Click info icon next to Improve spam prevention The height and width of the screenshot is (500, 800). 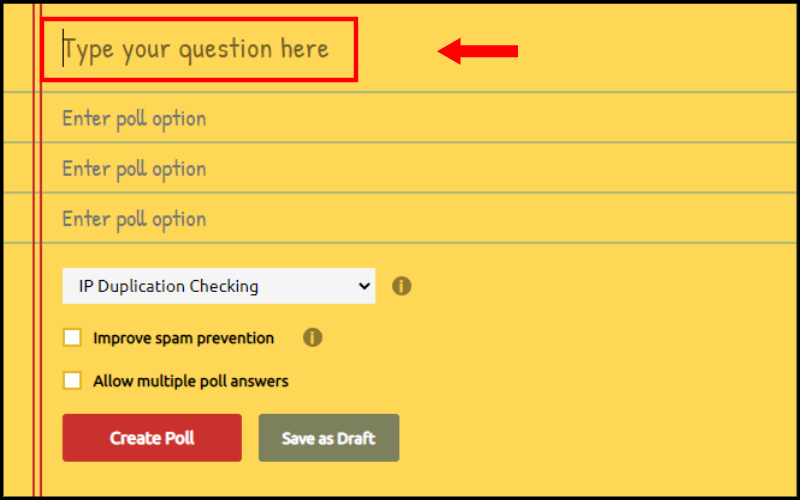pos(312,337)
